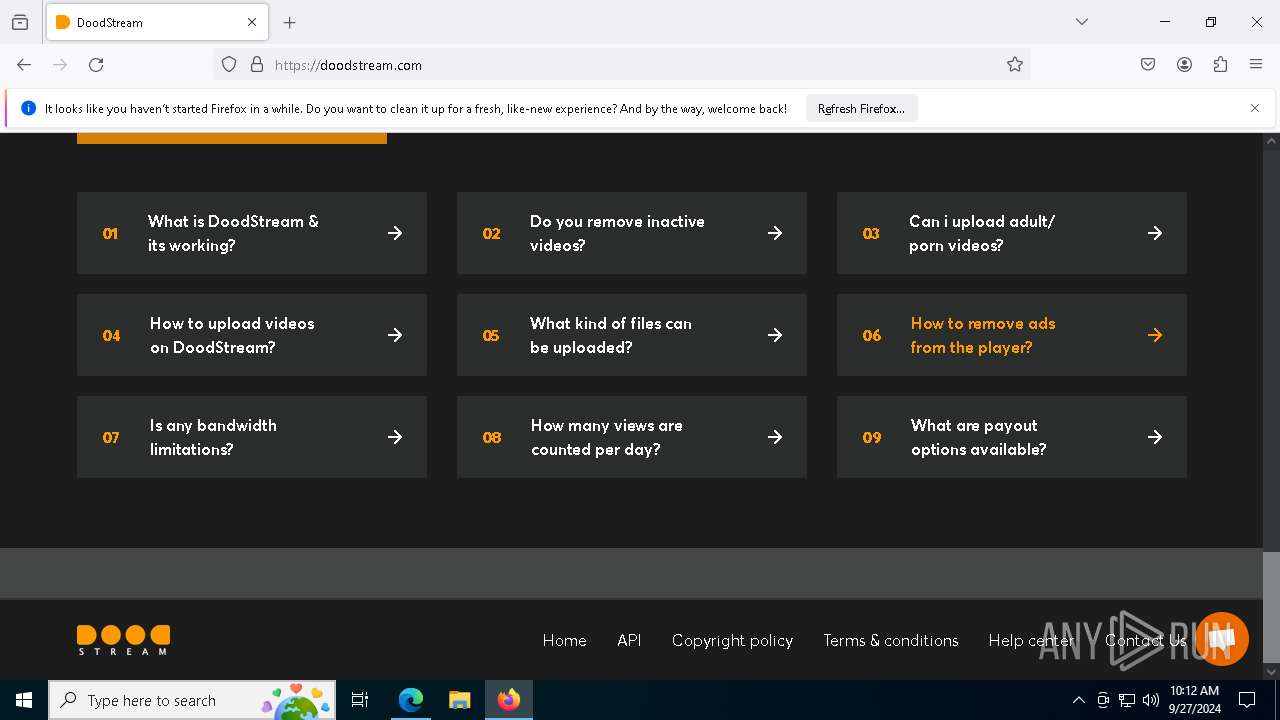Expand FAQ 05 What kind of files
This screenshot has height=720, width=1280.
pyautogui.click(x=632, y=335)
